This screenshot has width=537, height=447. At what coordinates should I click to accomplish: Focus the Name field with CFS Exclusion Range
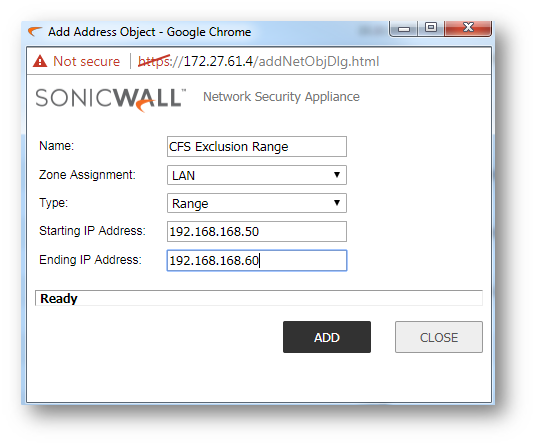click(257, 147)
